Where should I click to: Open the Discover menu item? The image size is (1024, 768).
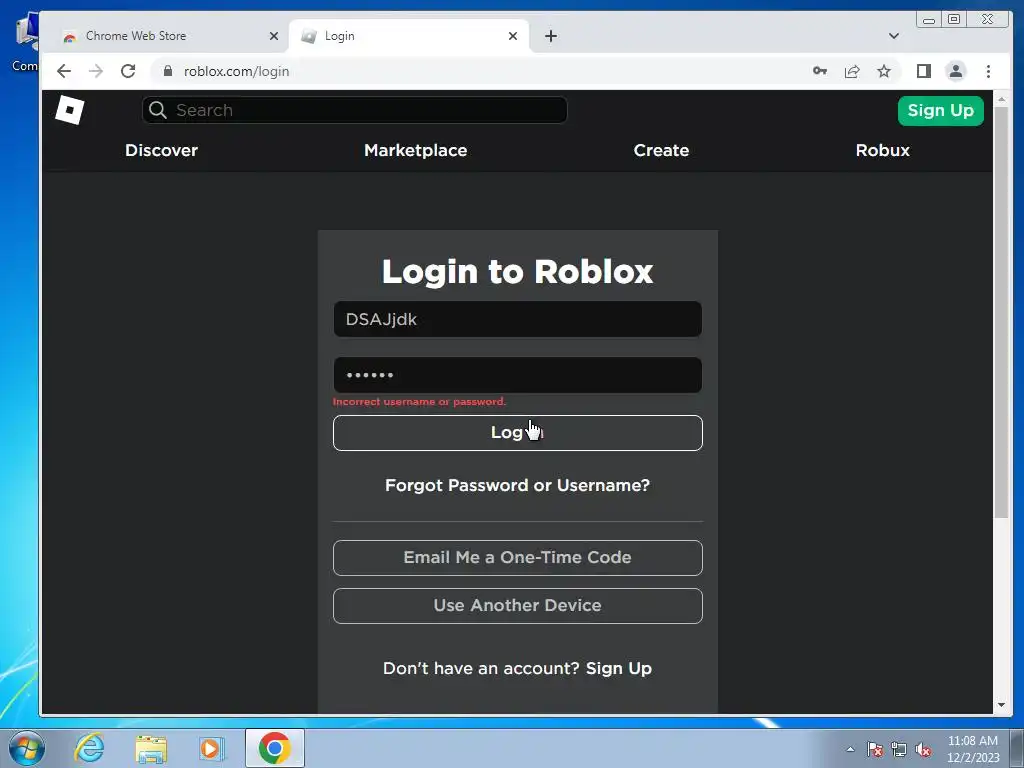coord(161,150)
